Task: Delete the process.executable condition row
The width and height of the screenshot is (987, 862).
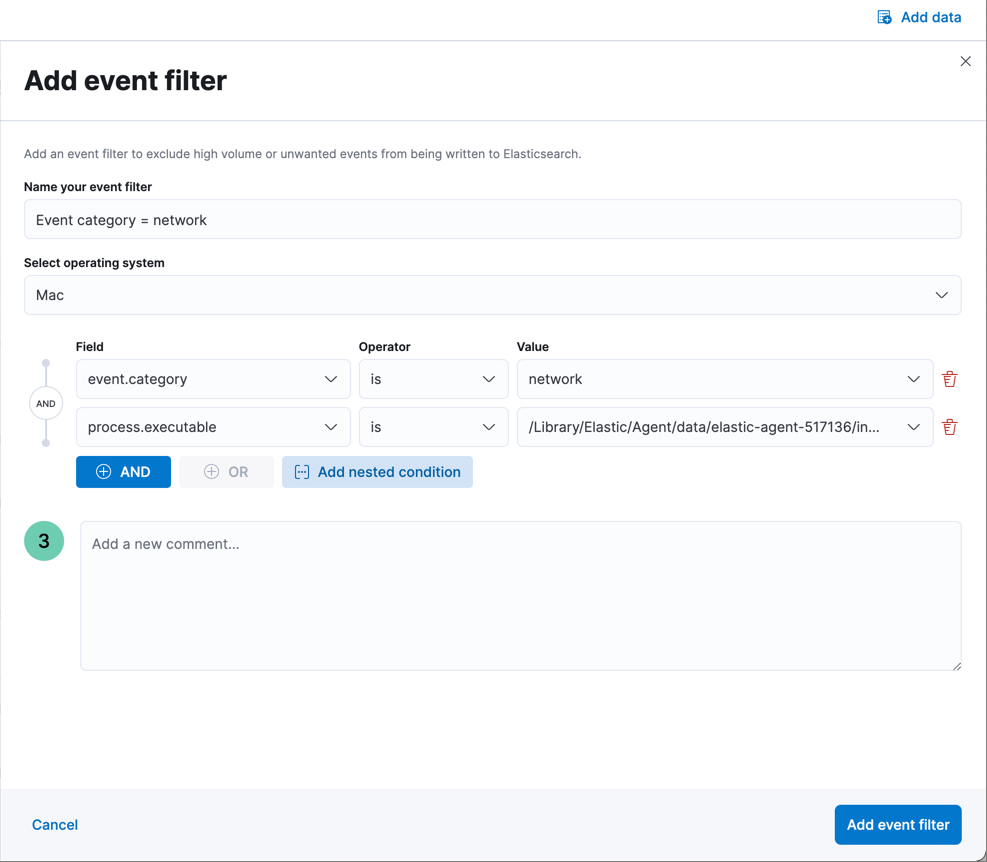Action: pyautogui.click(x=948, y=427)
